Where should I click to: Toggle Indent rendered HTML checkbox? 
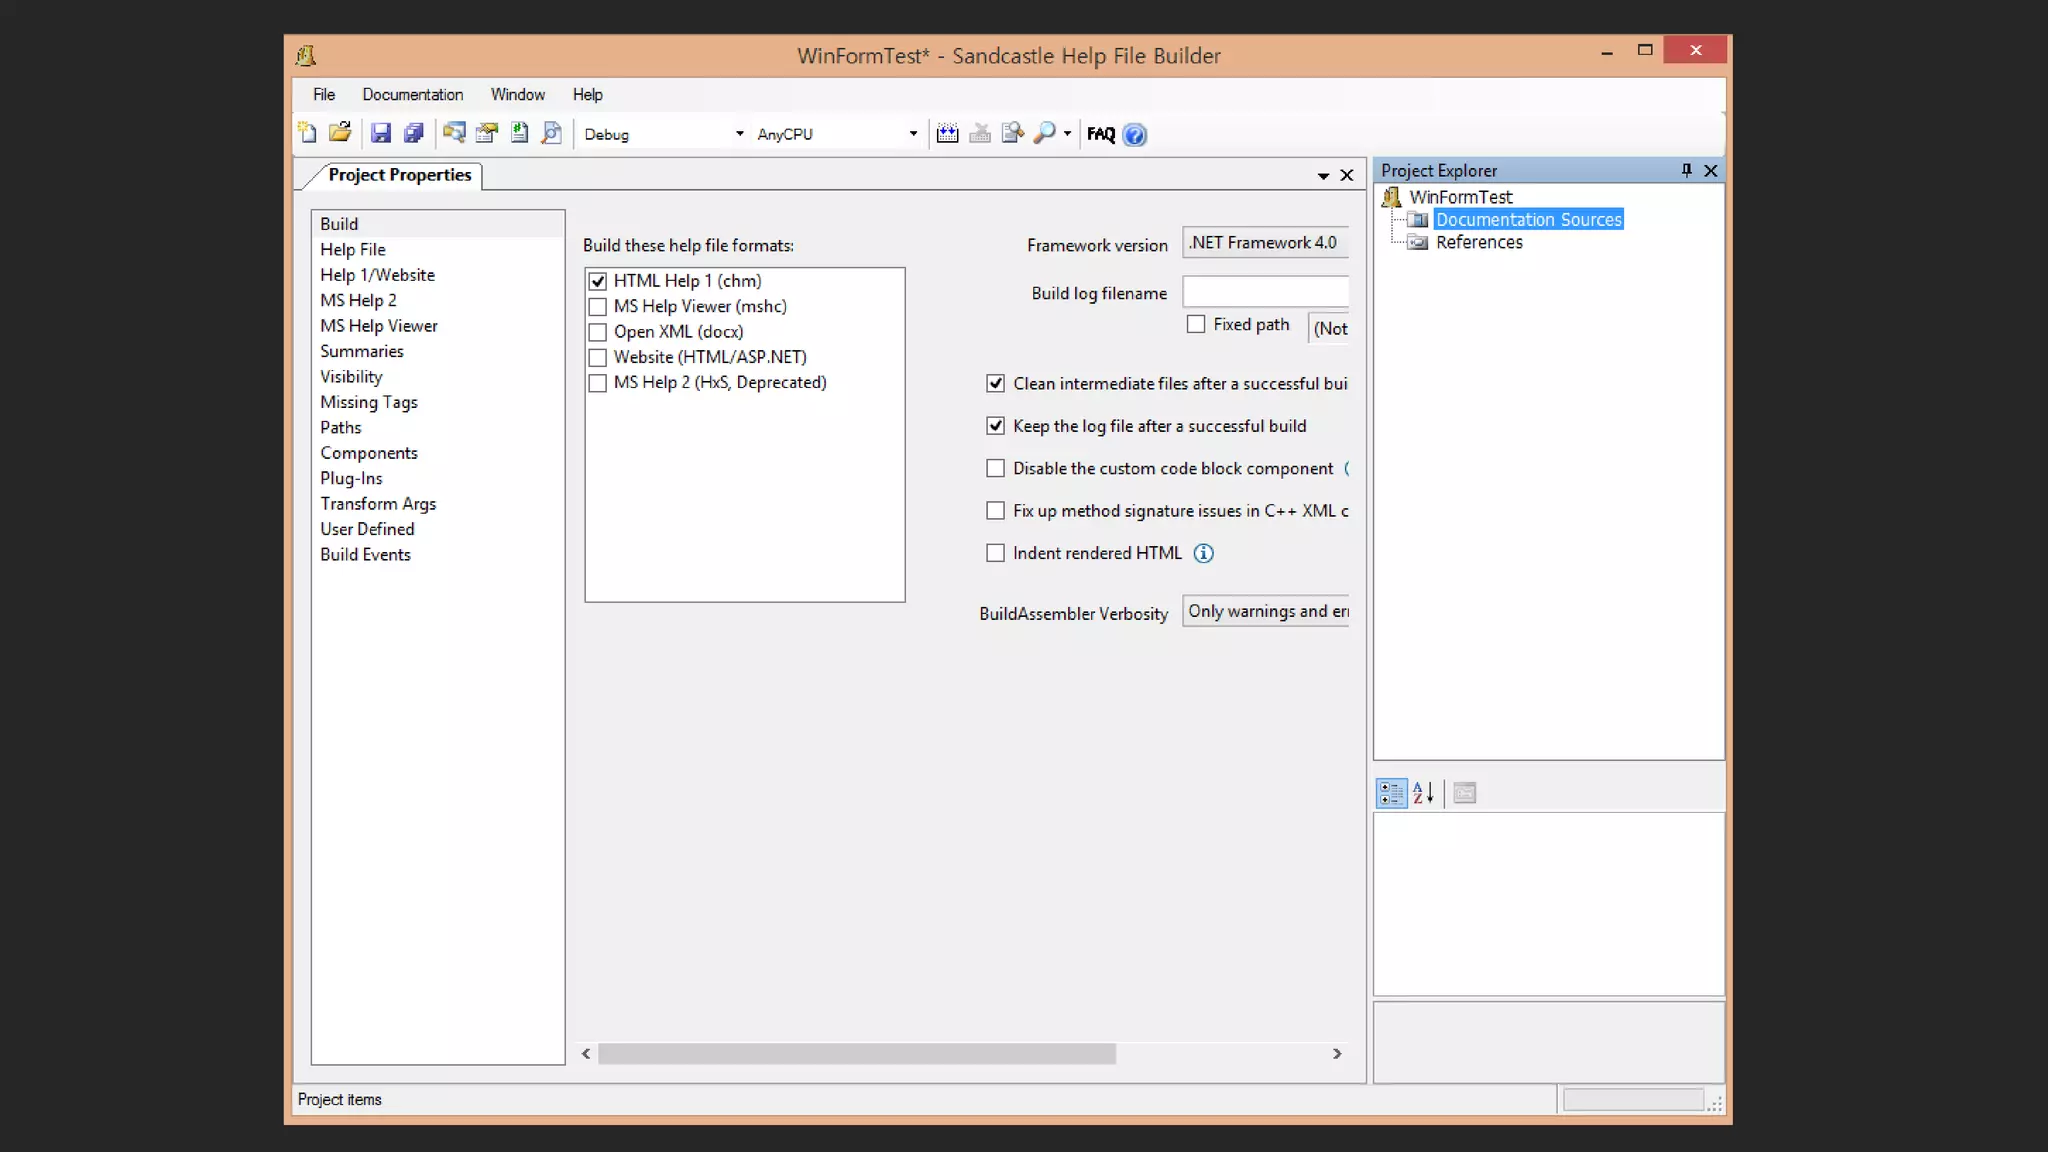995,553
